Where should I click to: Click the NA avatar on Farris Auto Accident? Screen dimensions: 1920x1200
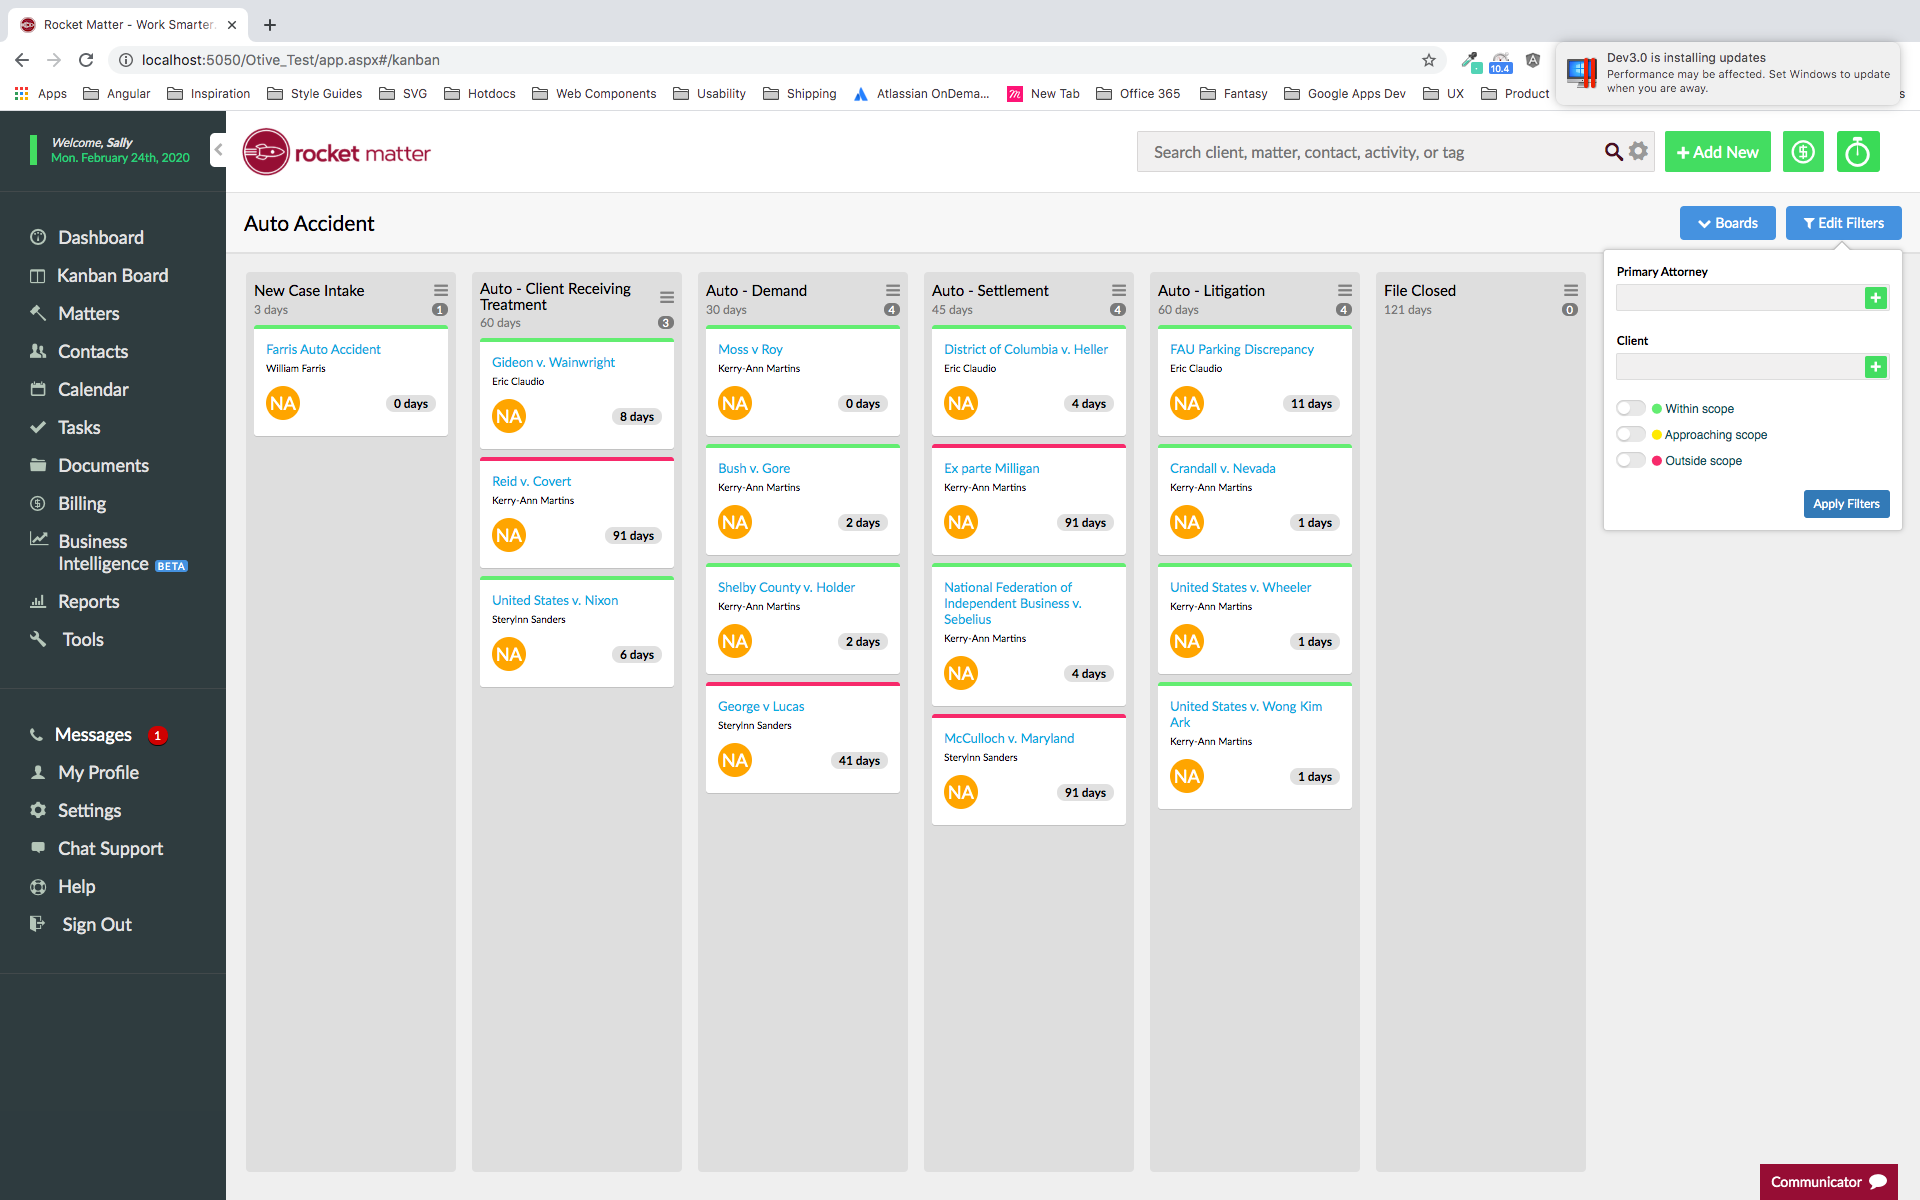click(x=283, y=403)
